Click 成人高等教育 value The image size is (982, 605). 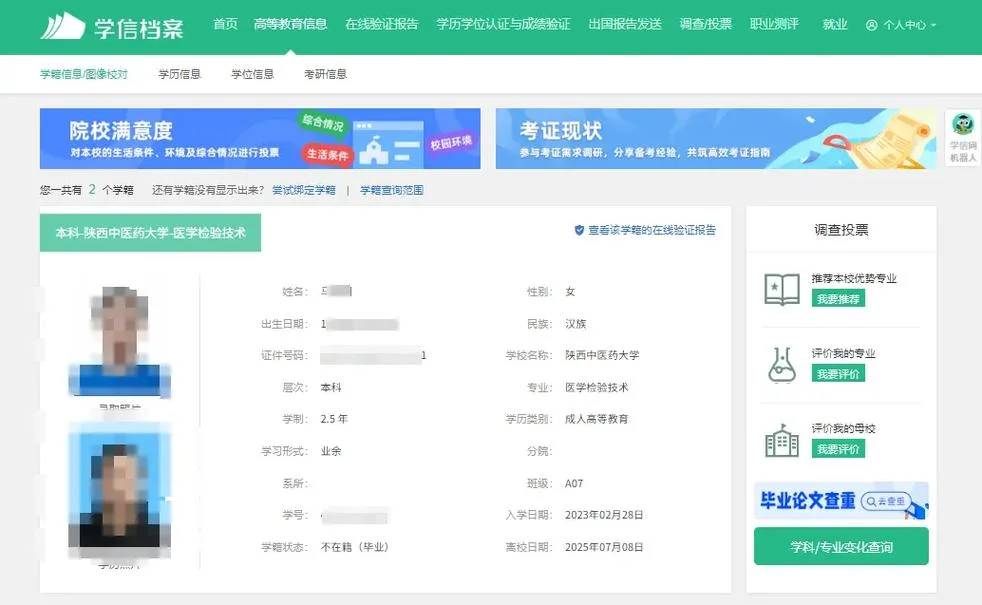596,419
